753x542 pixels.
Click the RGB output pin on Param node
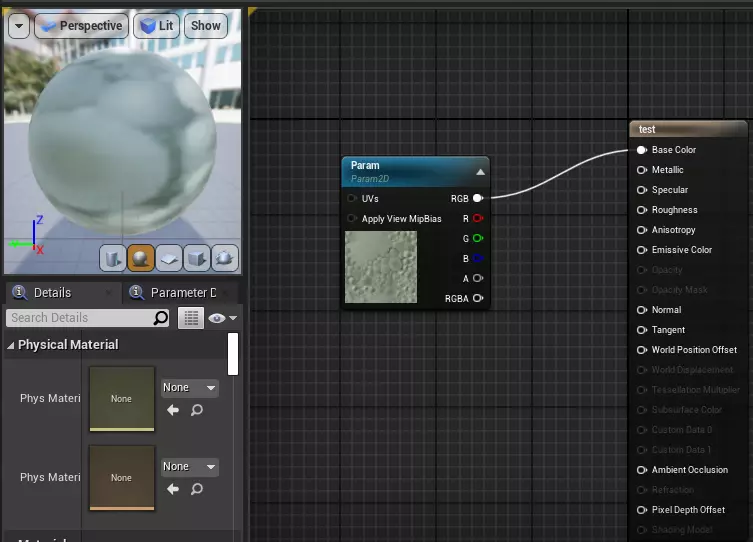point(478,198)
